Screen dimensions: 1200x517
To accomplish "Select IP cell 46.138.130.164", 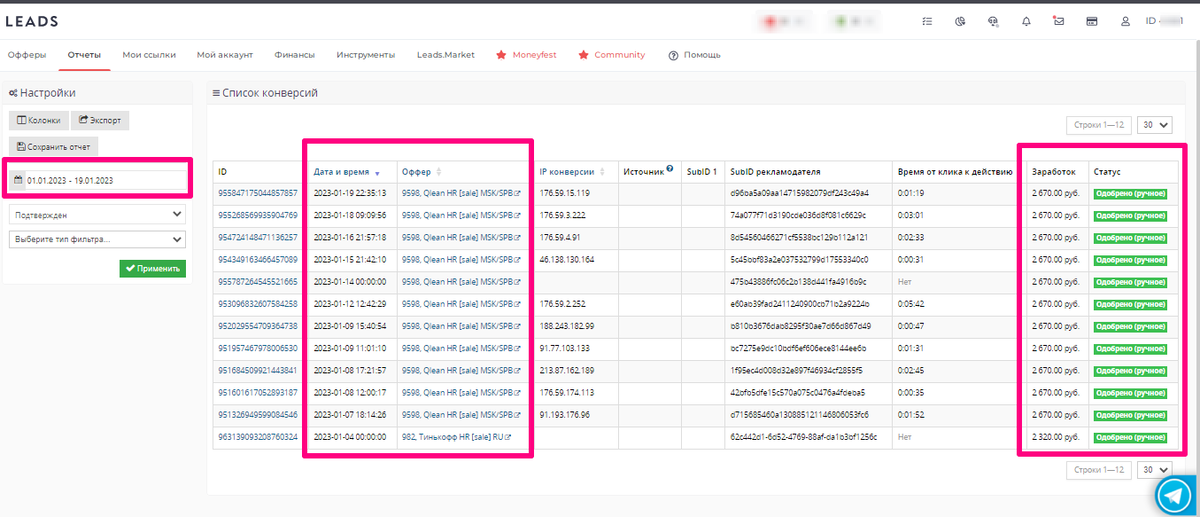I will tap(566, 259).
